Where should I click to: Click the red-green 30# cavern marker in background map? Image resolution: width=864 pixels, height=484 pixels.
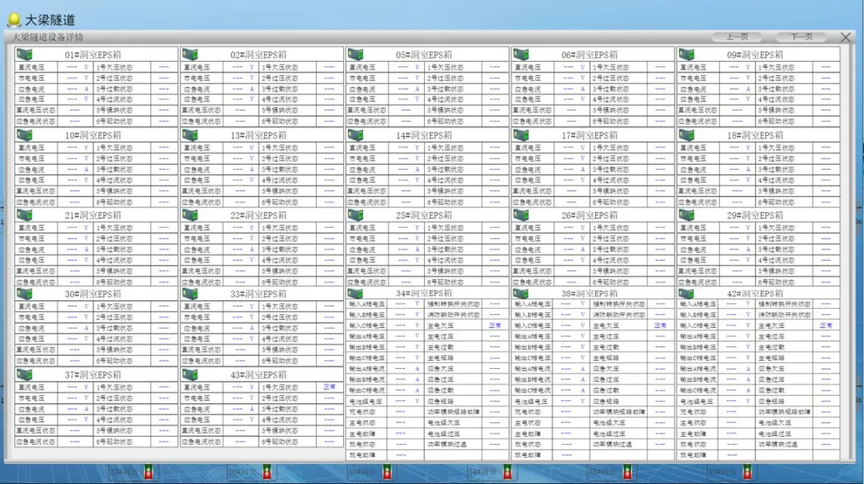tap(387, 472)
